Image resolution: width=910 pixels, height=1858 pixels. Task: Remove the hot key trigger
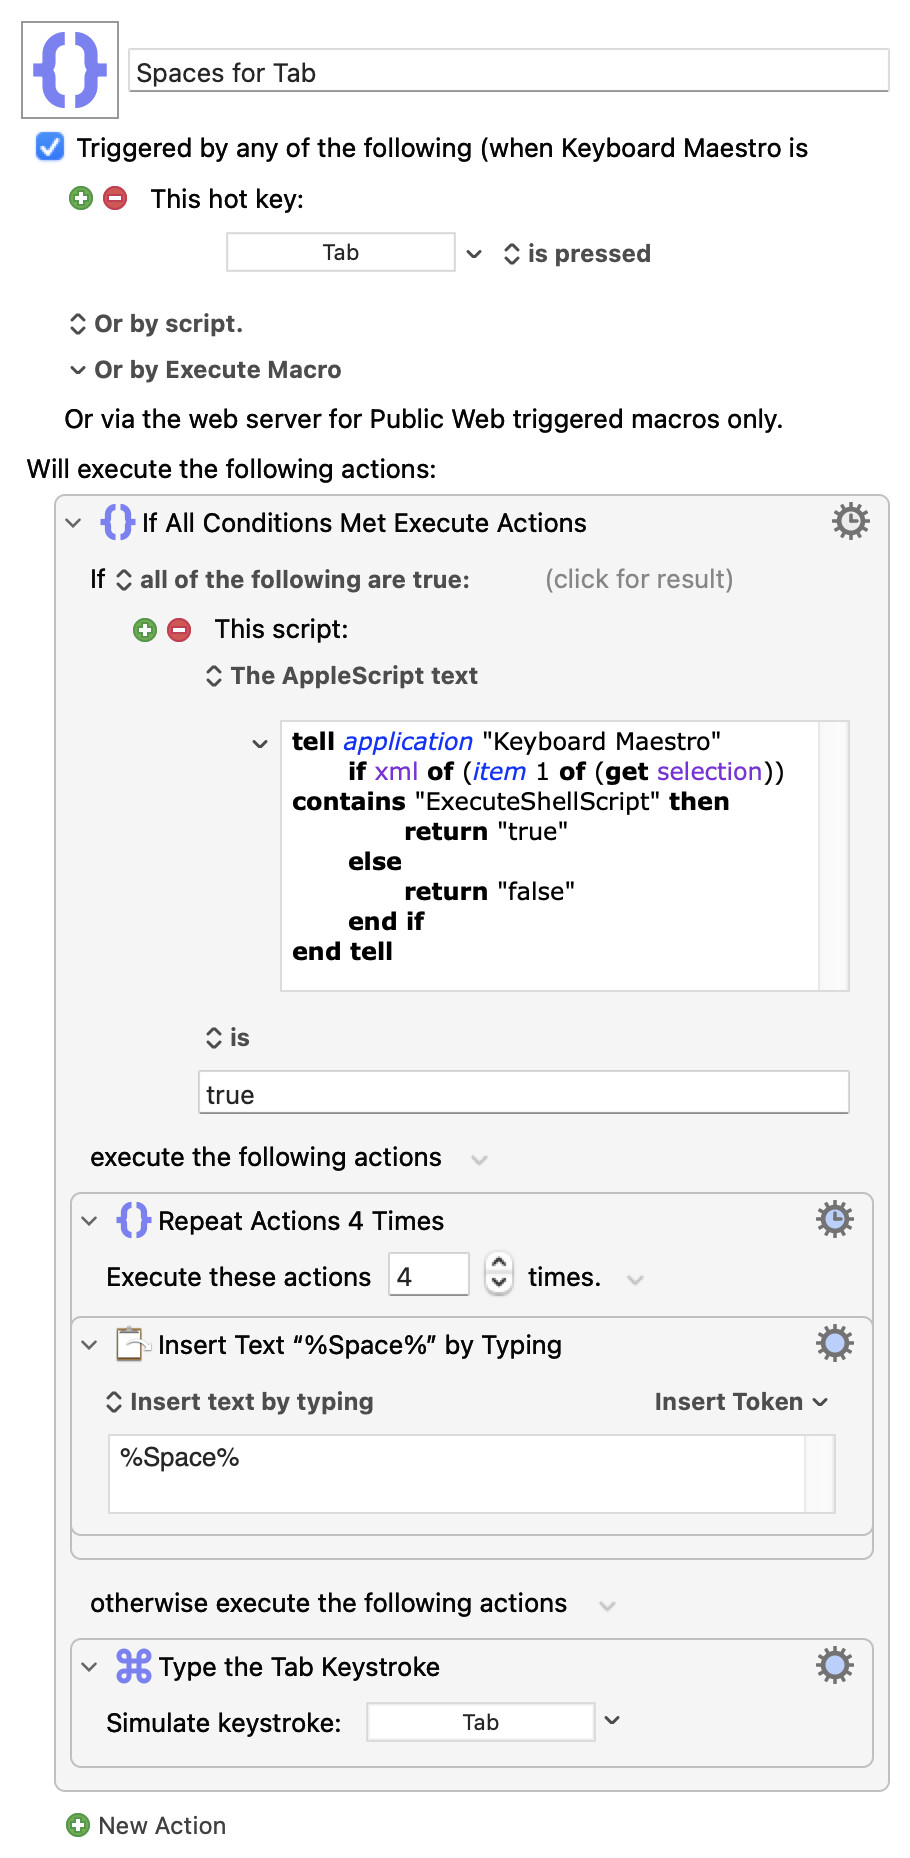pos(116,198)
